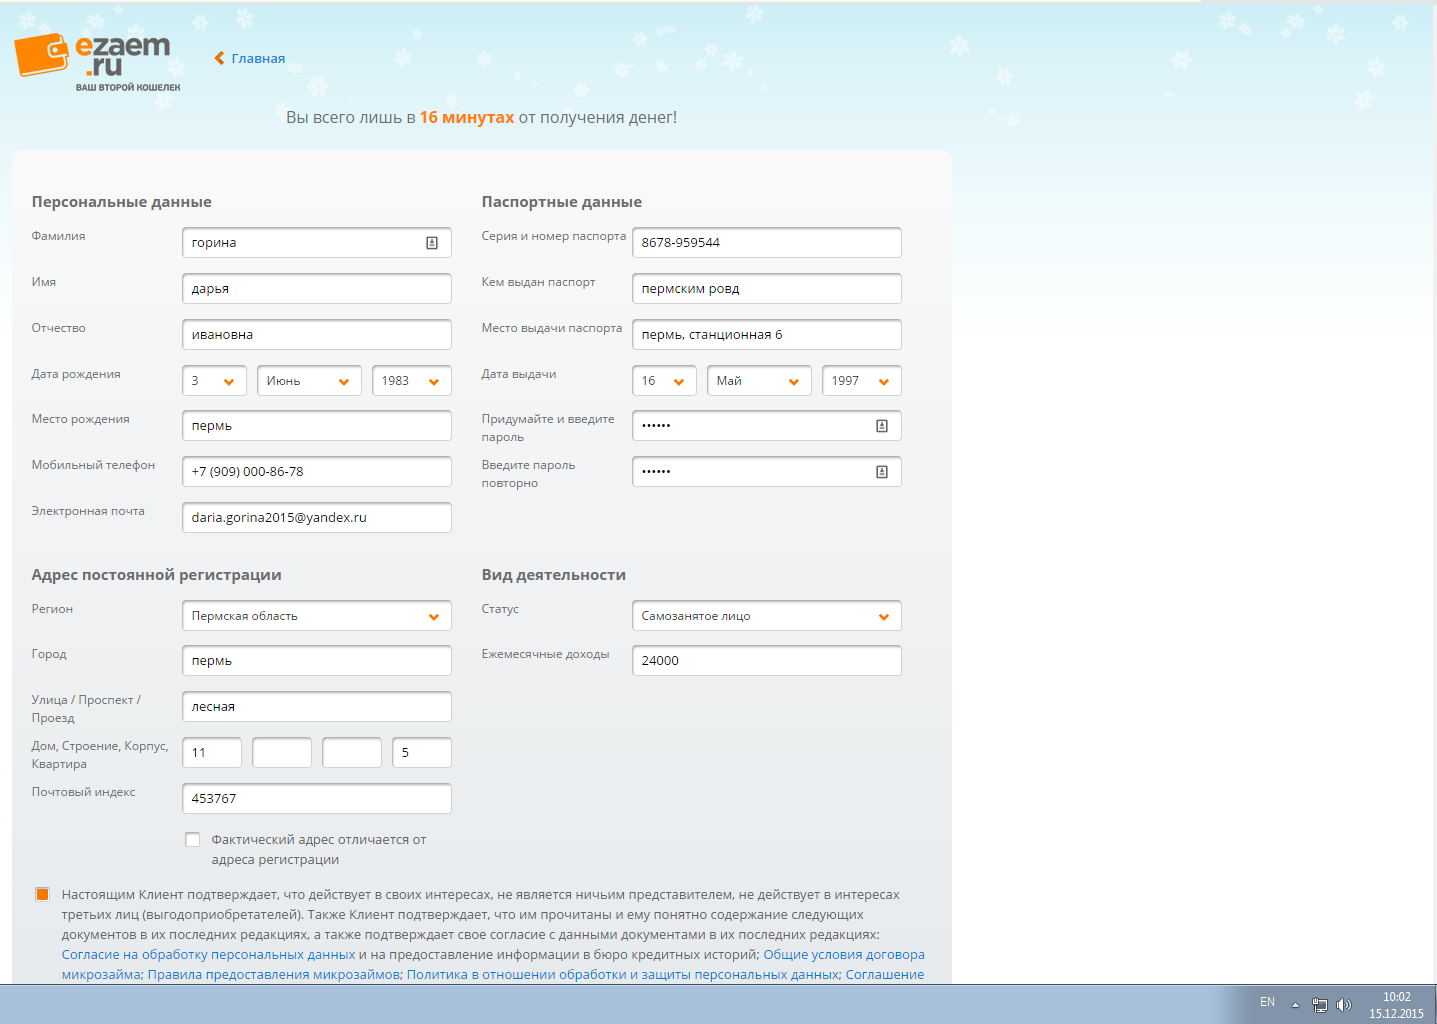Uncheck the orange client agreement checkbox
1437x1024 pixels.
pyautogui.click(x=42, y=894)
